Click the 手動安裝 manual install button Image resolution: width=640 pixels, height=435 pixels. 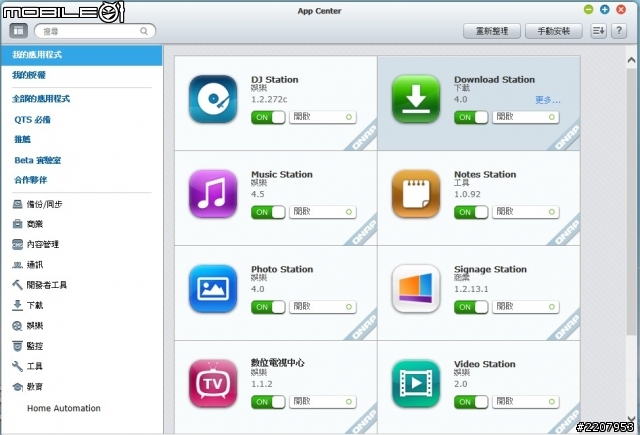point(553,31)
